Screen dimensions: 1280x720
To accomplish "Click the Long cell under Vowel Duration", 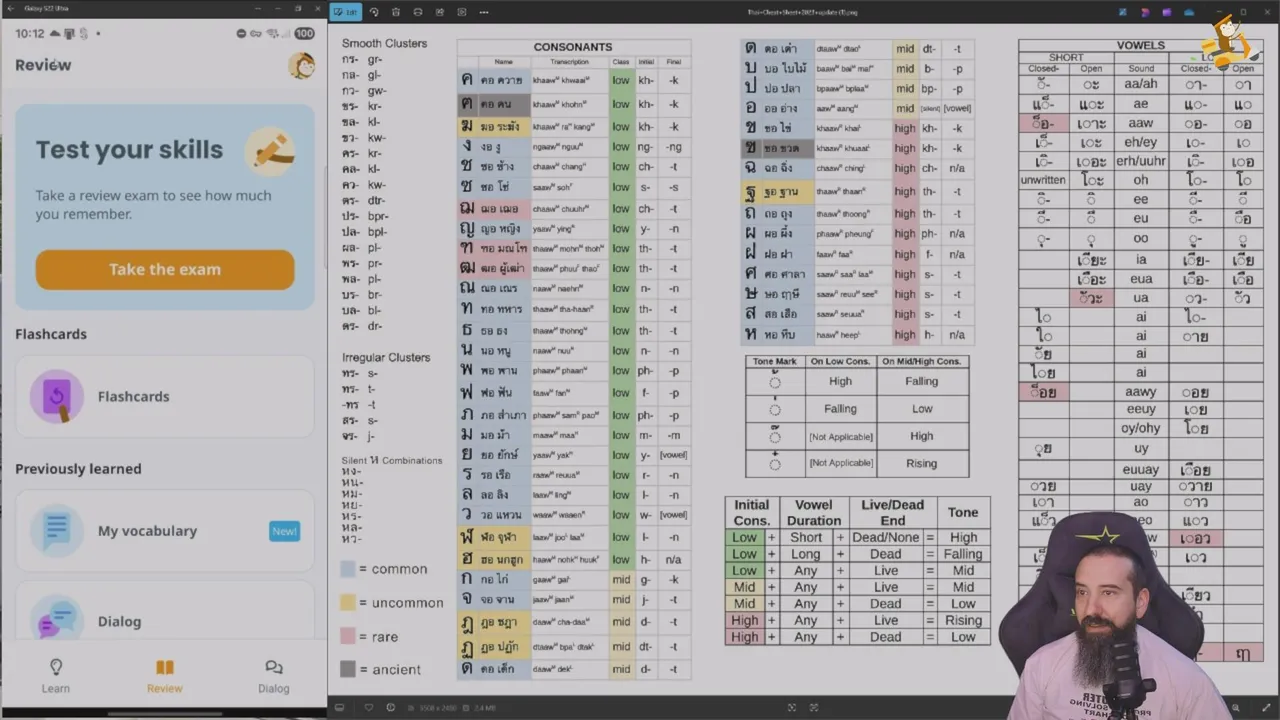I will [x=806, y=554].
